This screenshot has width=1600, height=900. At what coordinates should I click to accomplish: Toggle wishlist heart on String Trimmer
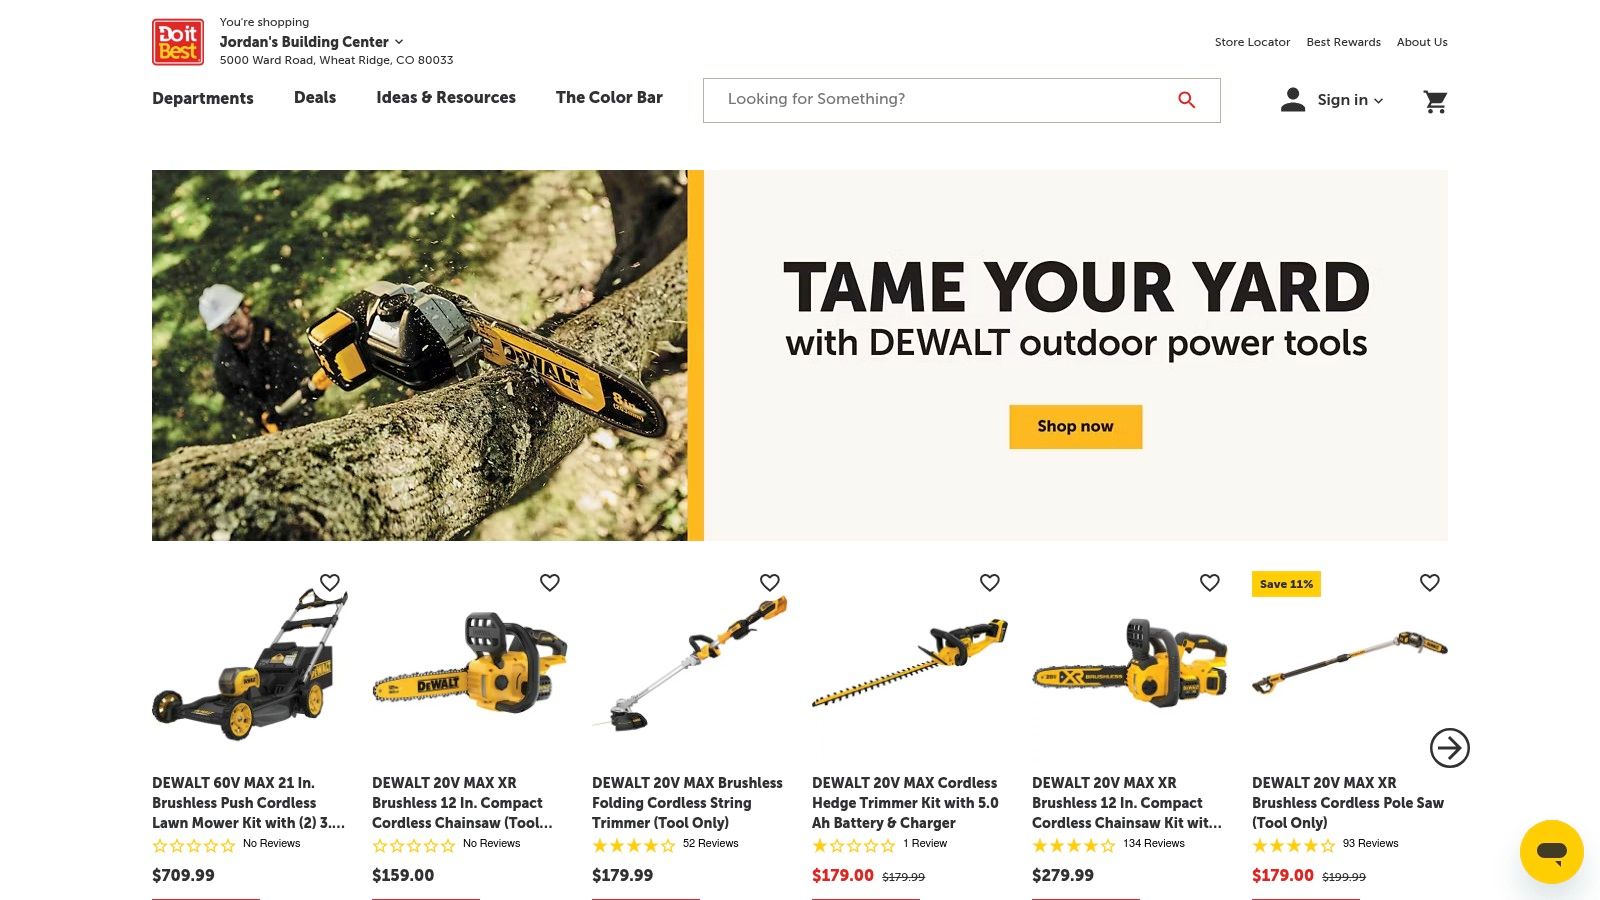770,582
